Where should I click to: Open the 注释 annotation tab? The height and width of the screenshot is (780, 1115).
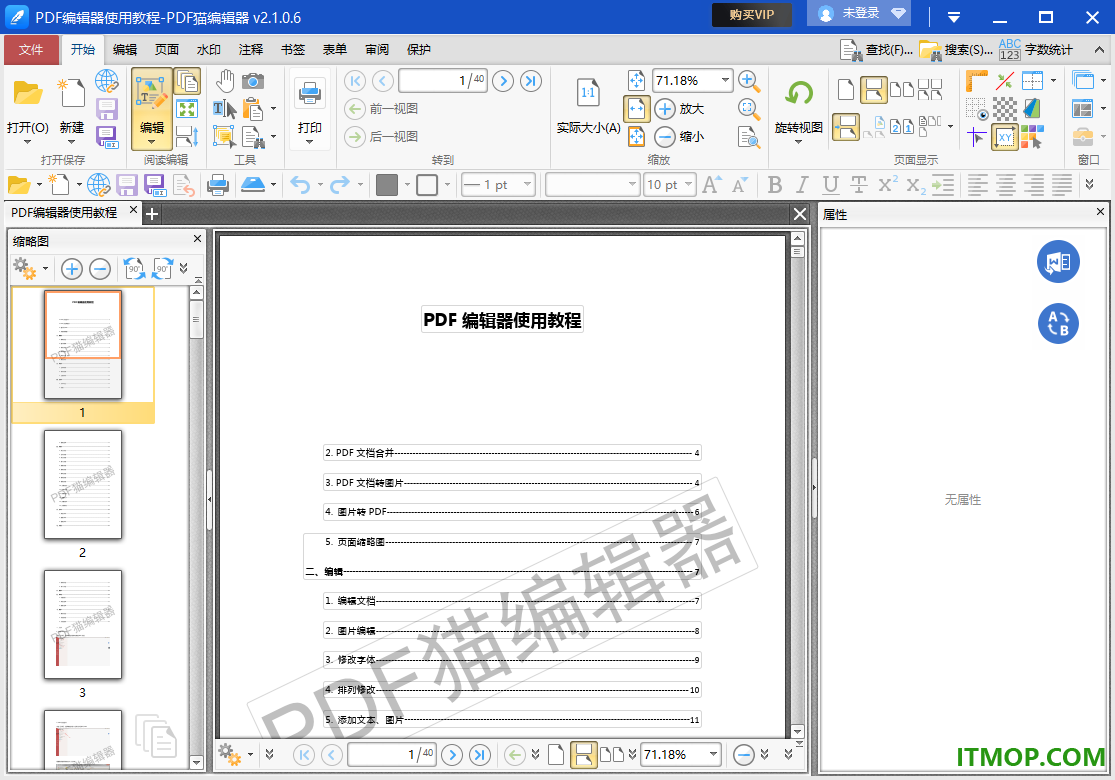[250, 50]
